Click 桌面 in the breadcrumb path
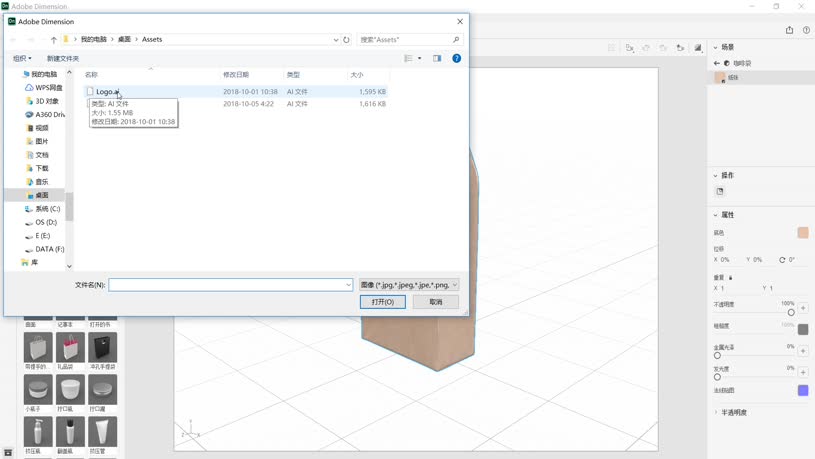 124,40
